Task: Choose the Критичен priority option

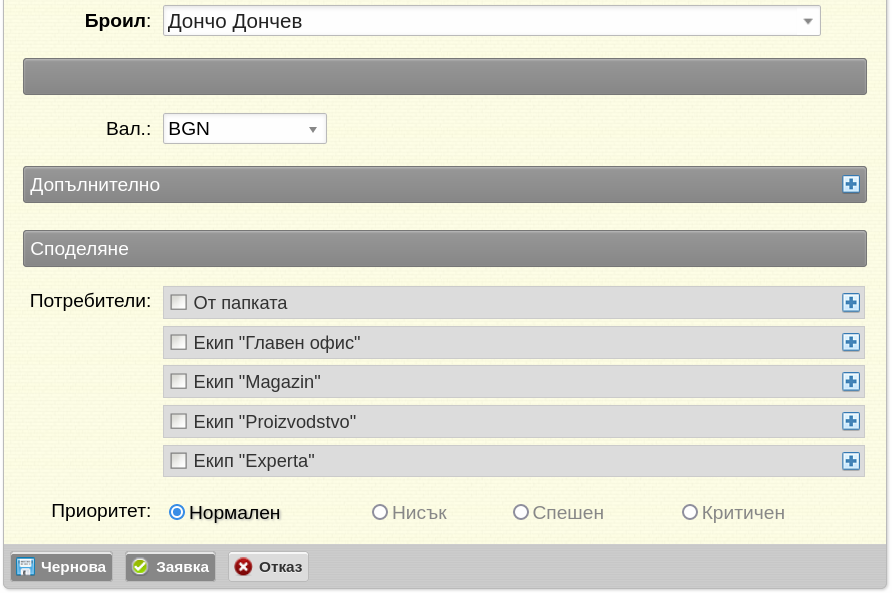Action: [689, 512]
